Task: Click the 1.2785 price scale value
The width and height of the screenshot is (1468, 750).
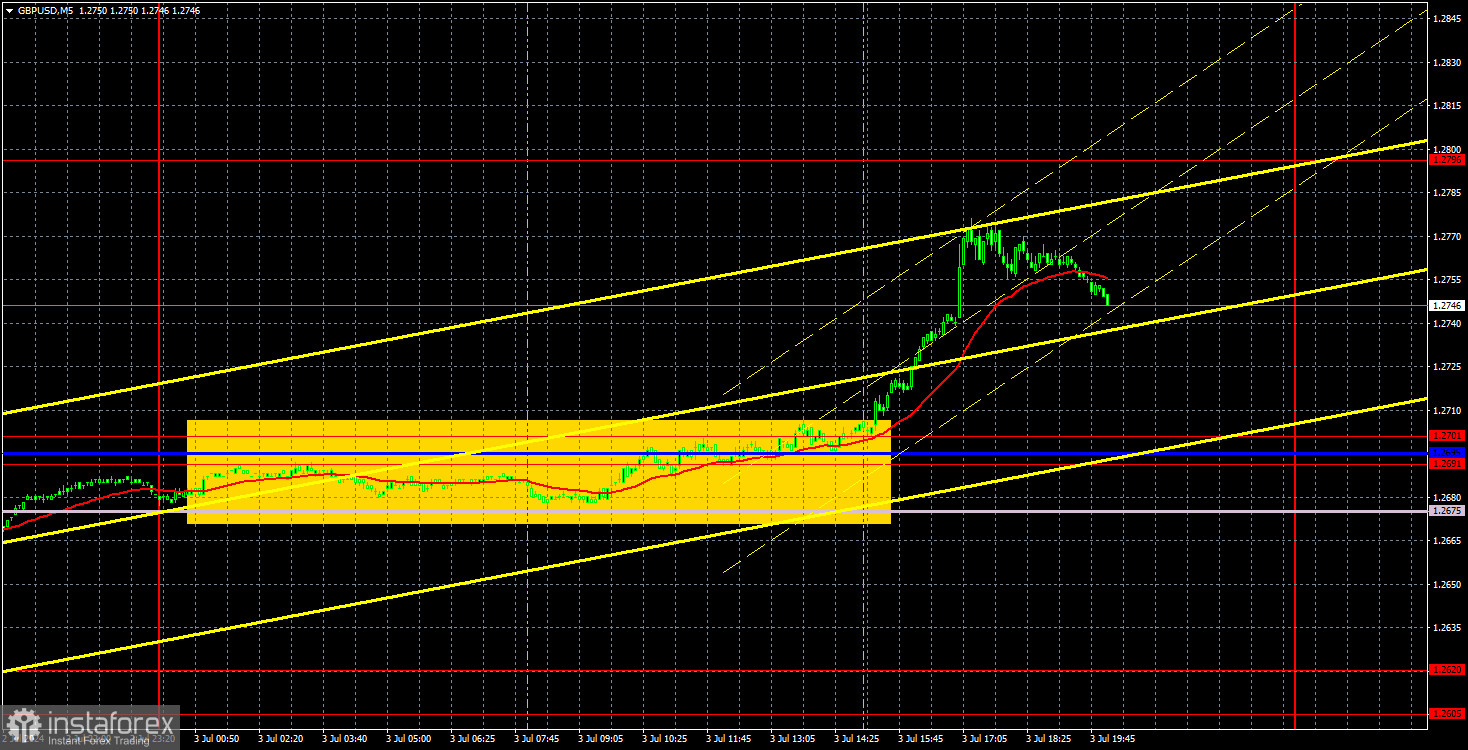Action: tap(1447, 192)
